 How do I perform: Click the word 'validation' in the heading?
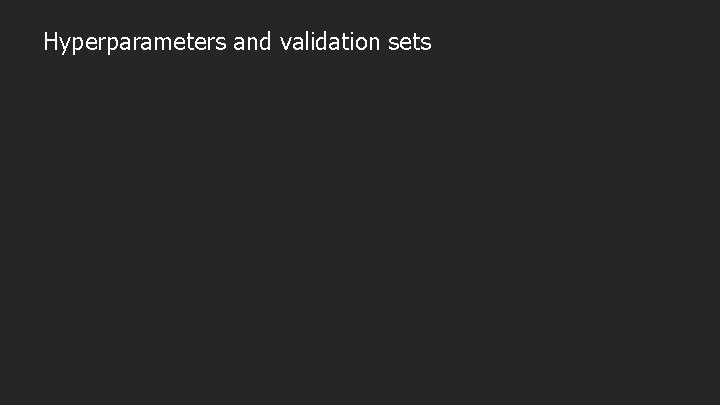tap(330, 41)
